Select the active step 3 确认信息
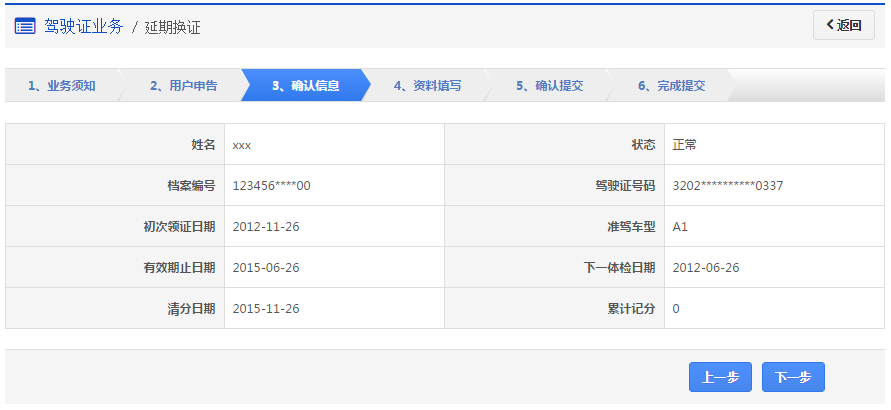Image resolution: width=891 pixels, height=410 pixels. point(305,86)
